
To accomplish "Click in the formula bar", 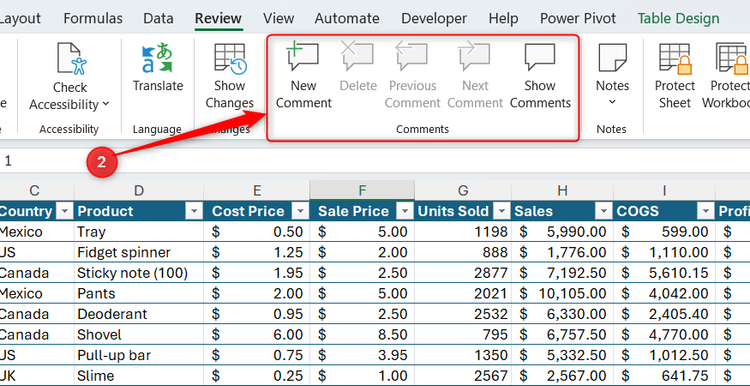I will [x=375, y=161].
